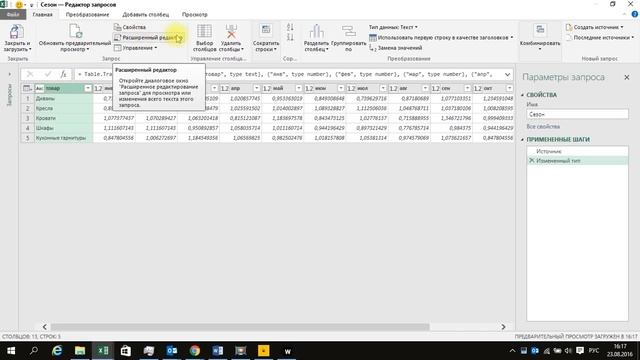The image size is (640, 360).
Task: Click the fx function icon
Action: (63, 74)
